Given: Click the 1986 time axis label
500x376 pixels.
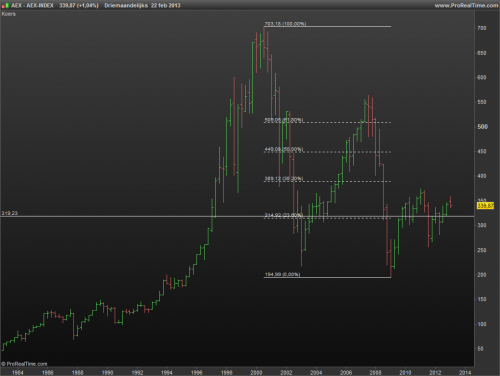Looking at the screenshot, I should pyautogui.click(x=47, y=372).
